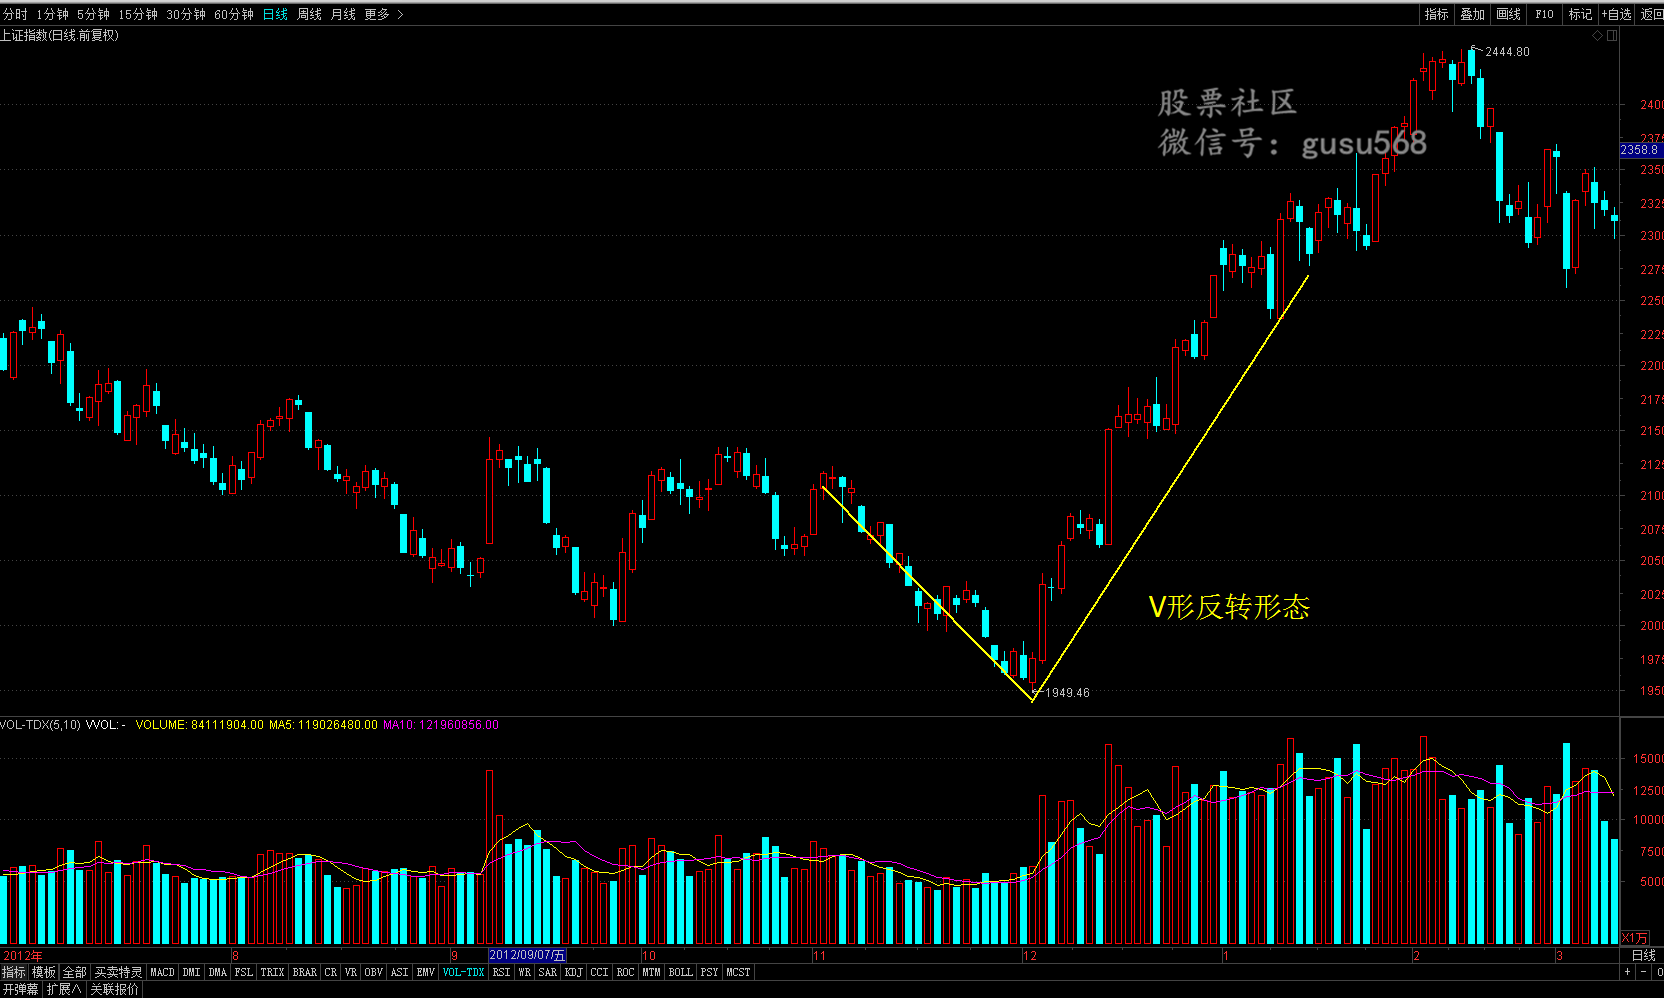Switch to 月线 monthly chart
The image size is (1664, 998).
point(343,14)
